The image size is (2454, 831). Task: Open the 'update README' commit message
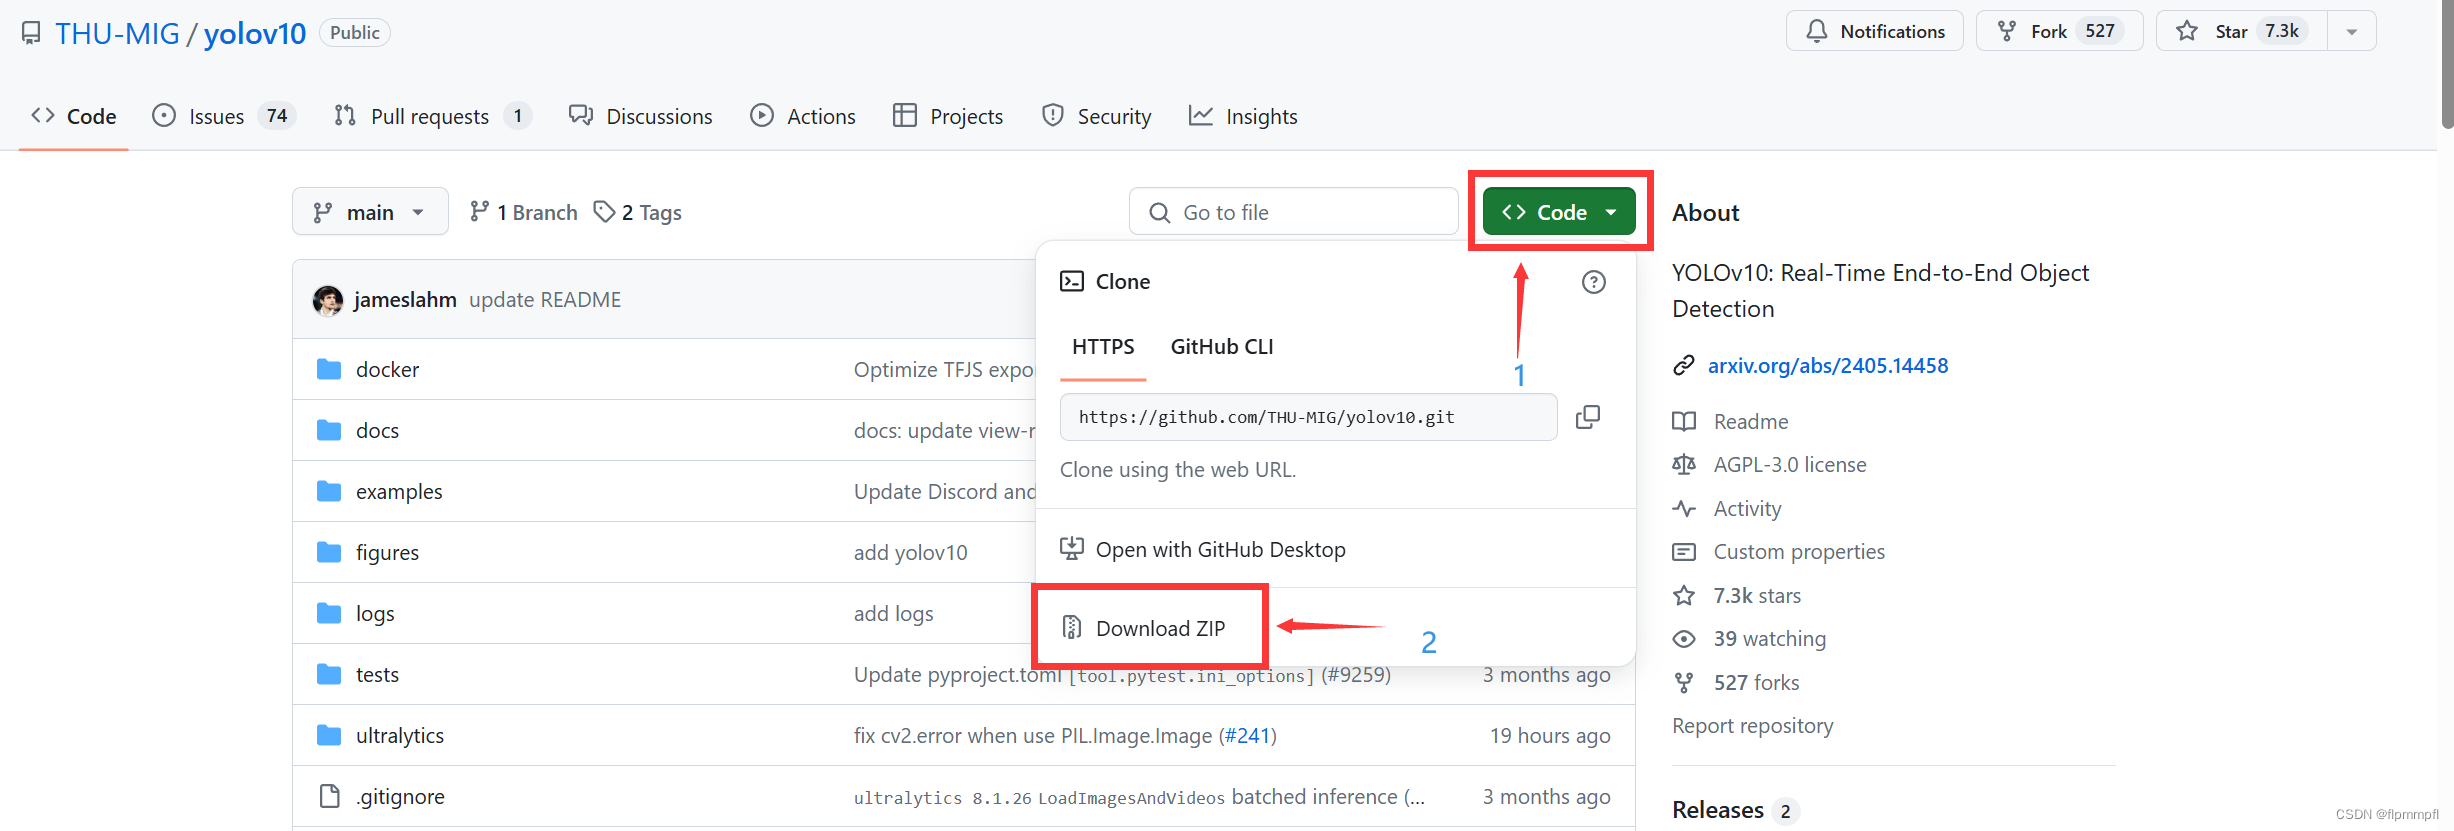tap(545, 300)
